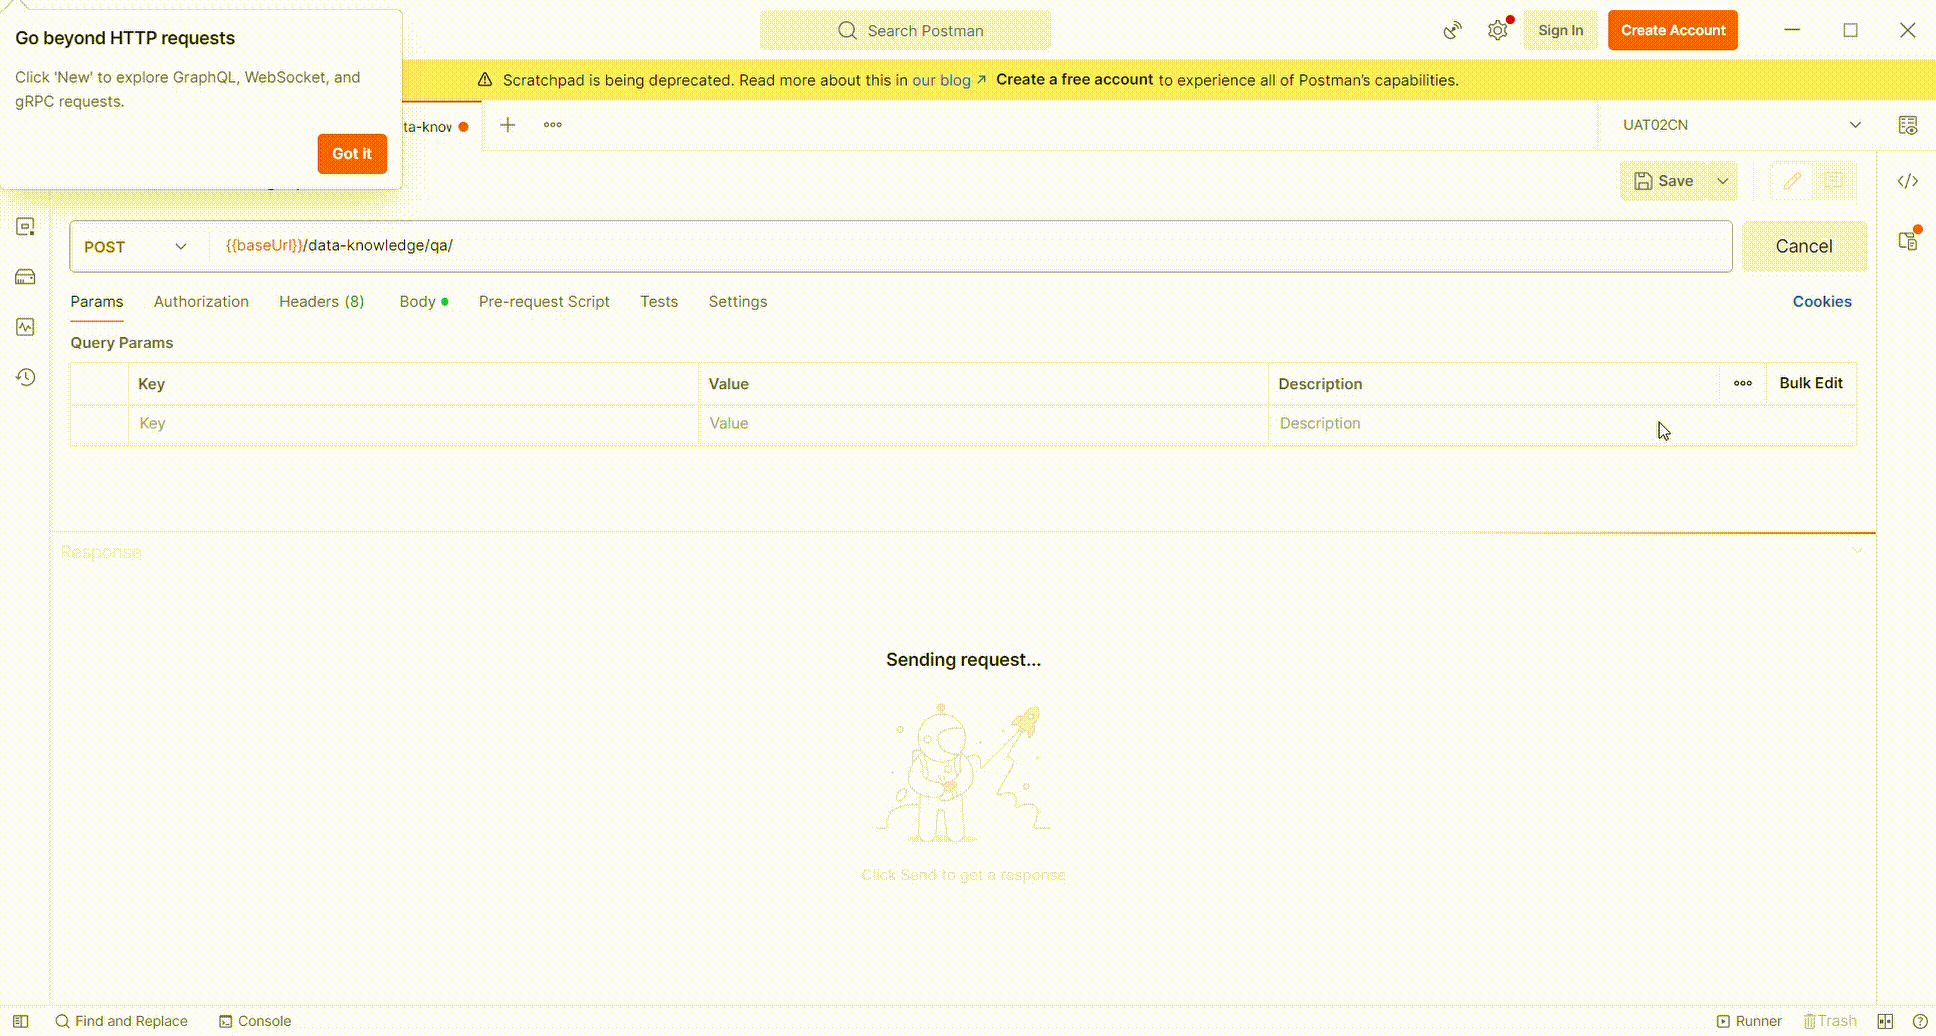Open the Monitors panel
The height and width of the screenshot is (1036, 1936).
26,326
